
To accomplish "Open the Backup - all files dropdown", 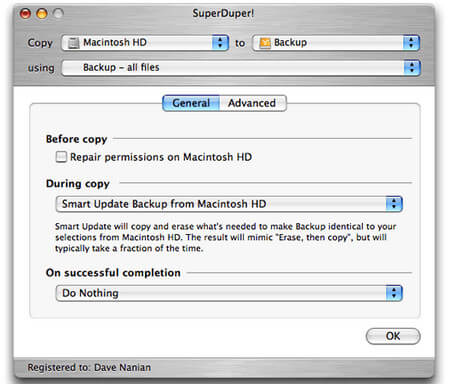I will click(x=241, y=68).
